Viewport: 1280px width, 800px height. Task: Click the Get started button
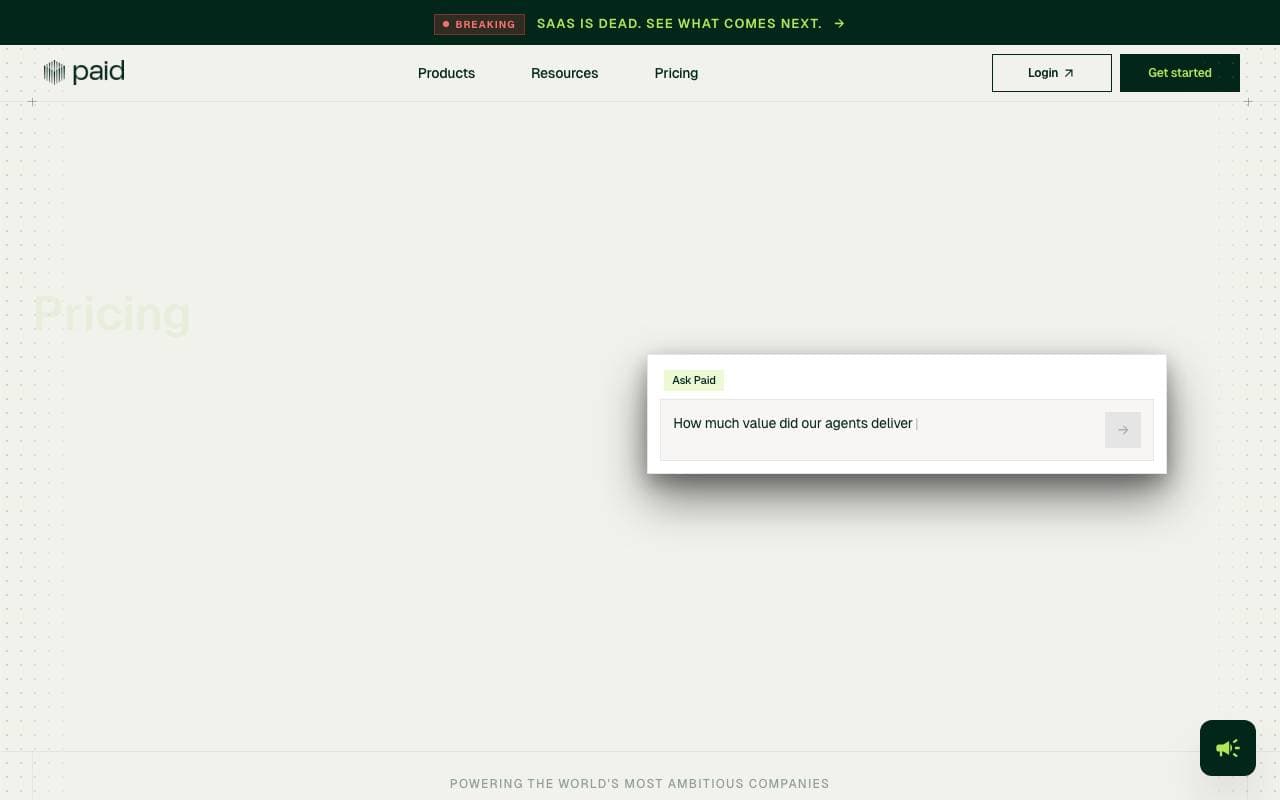click(1180, 73)
